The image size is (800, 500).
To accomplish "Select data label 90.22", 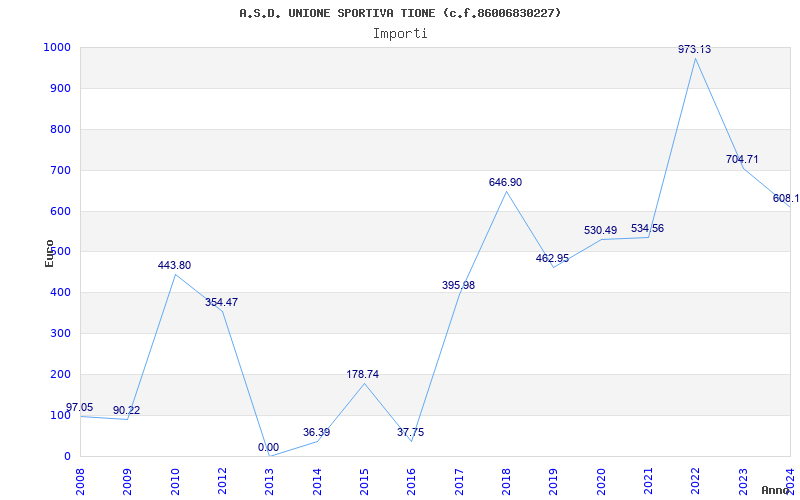I will 127,410.
